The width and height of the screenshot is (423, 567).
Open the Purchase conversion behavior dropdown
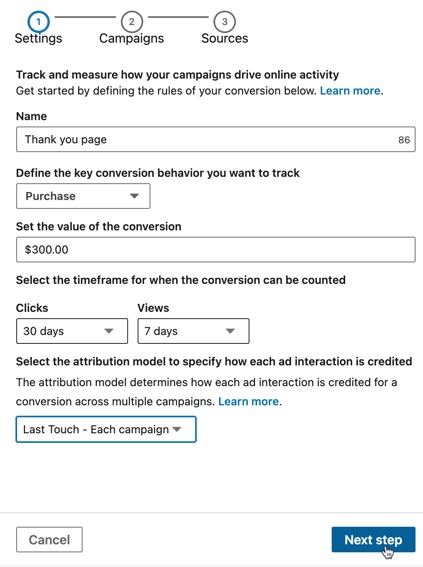coord(83,196)
